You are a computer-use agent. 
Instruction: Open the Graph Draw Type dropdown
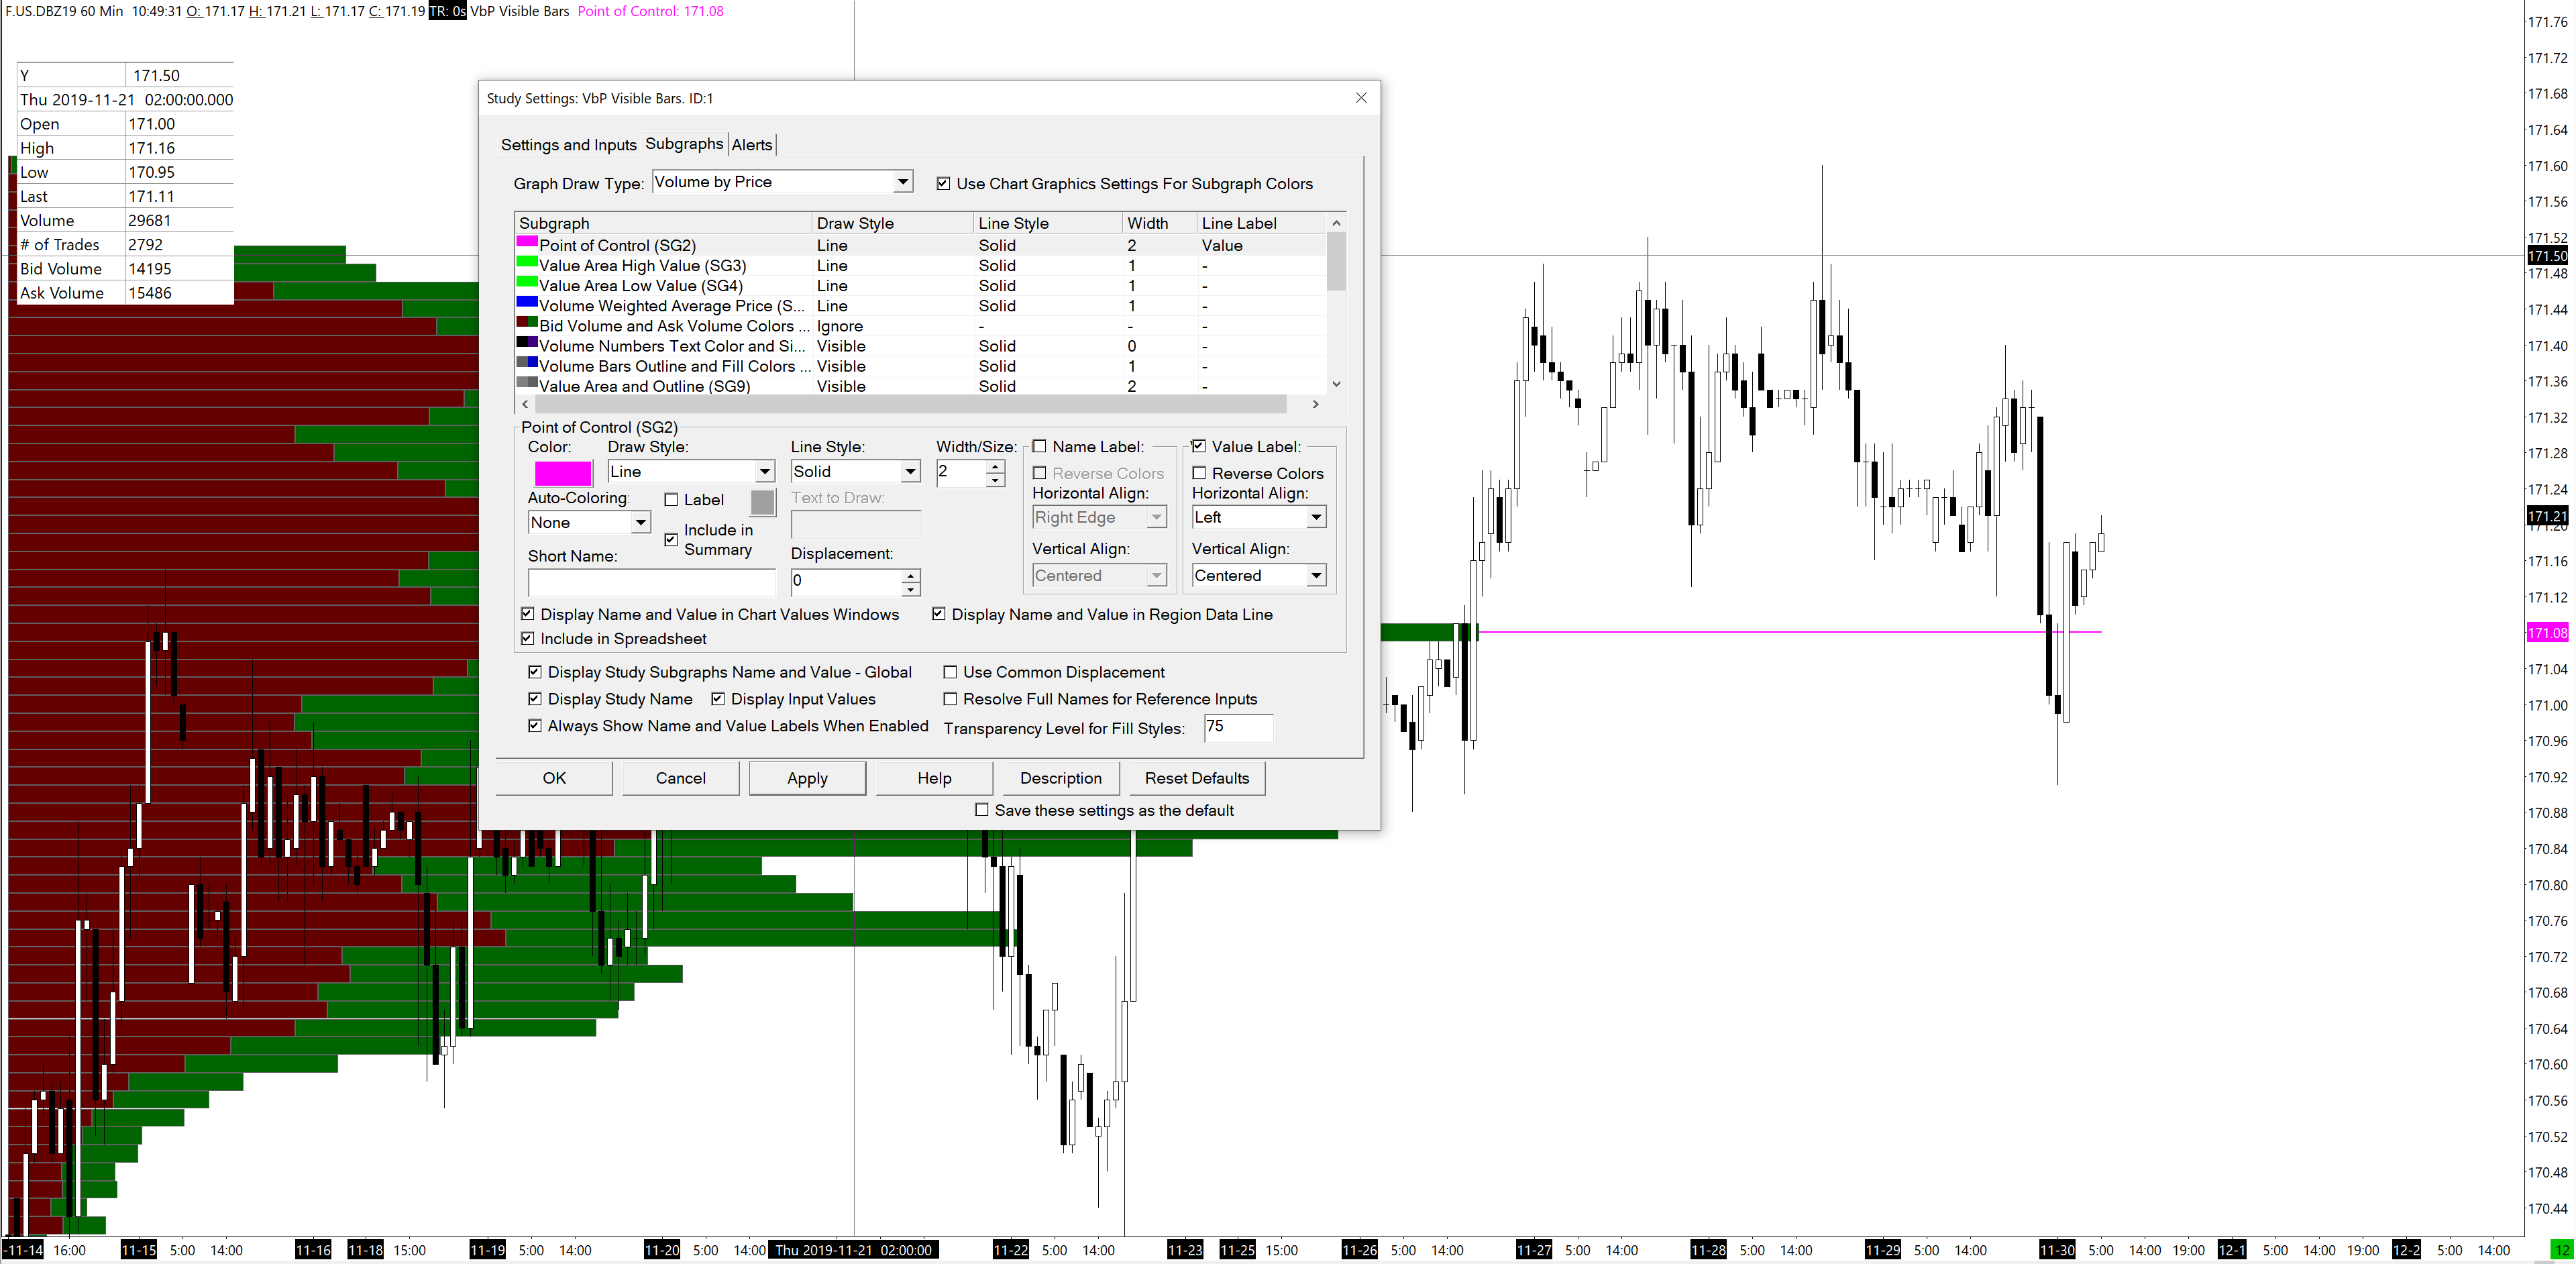click(x=902, y=182)
